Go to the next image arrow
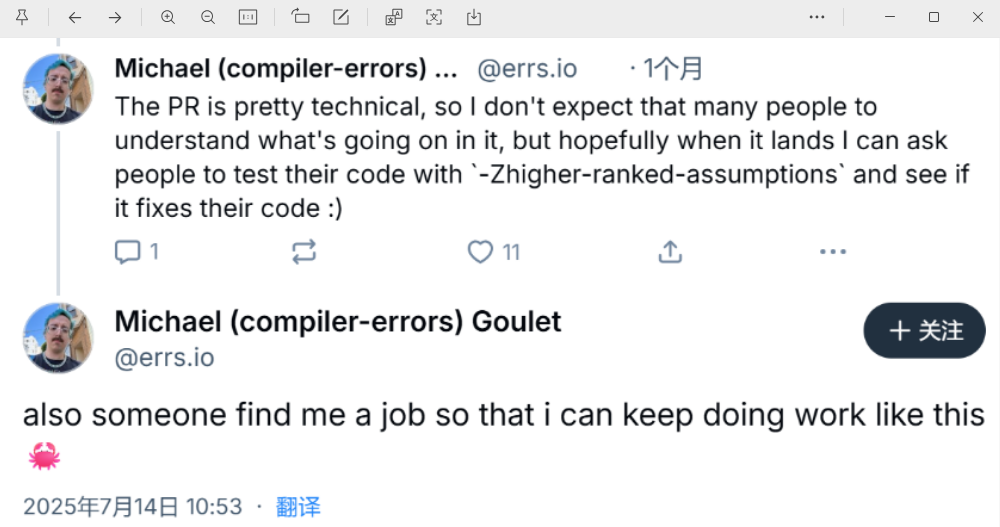Viewport: 1000px width, 527px height. tap(115, 17)
